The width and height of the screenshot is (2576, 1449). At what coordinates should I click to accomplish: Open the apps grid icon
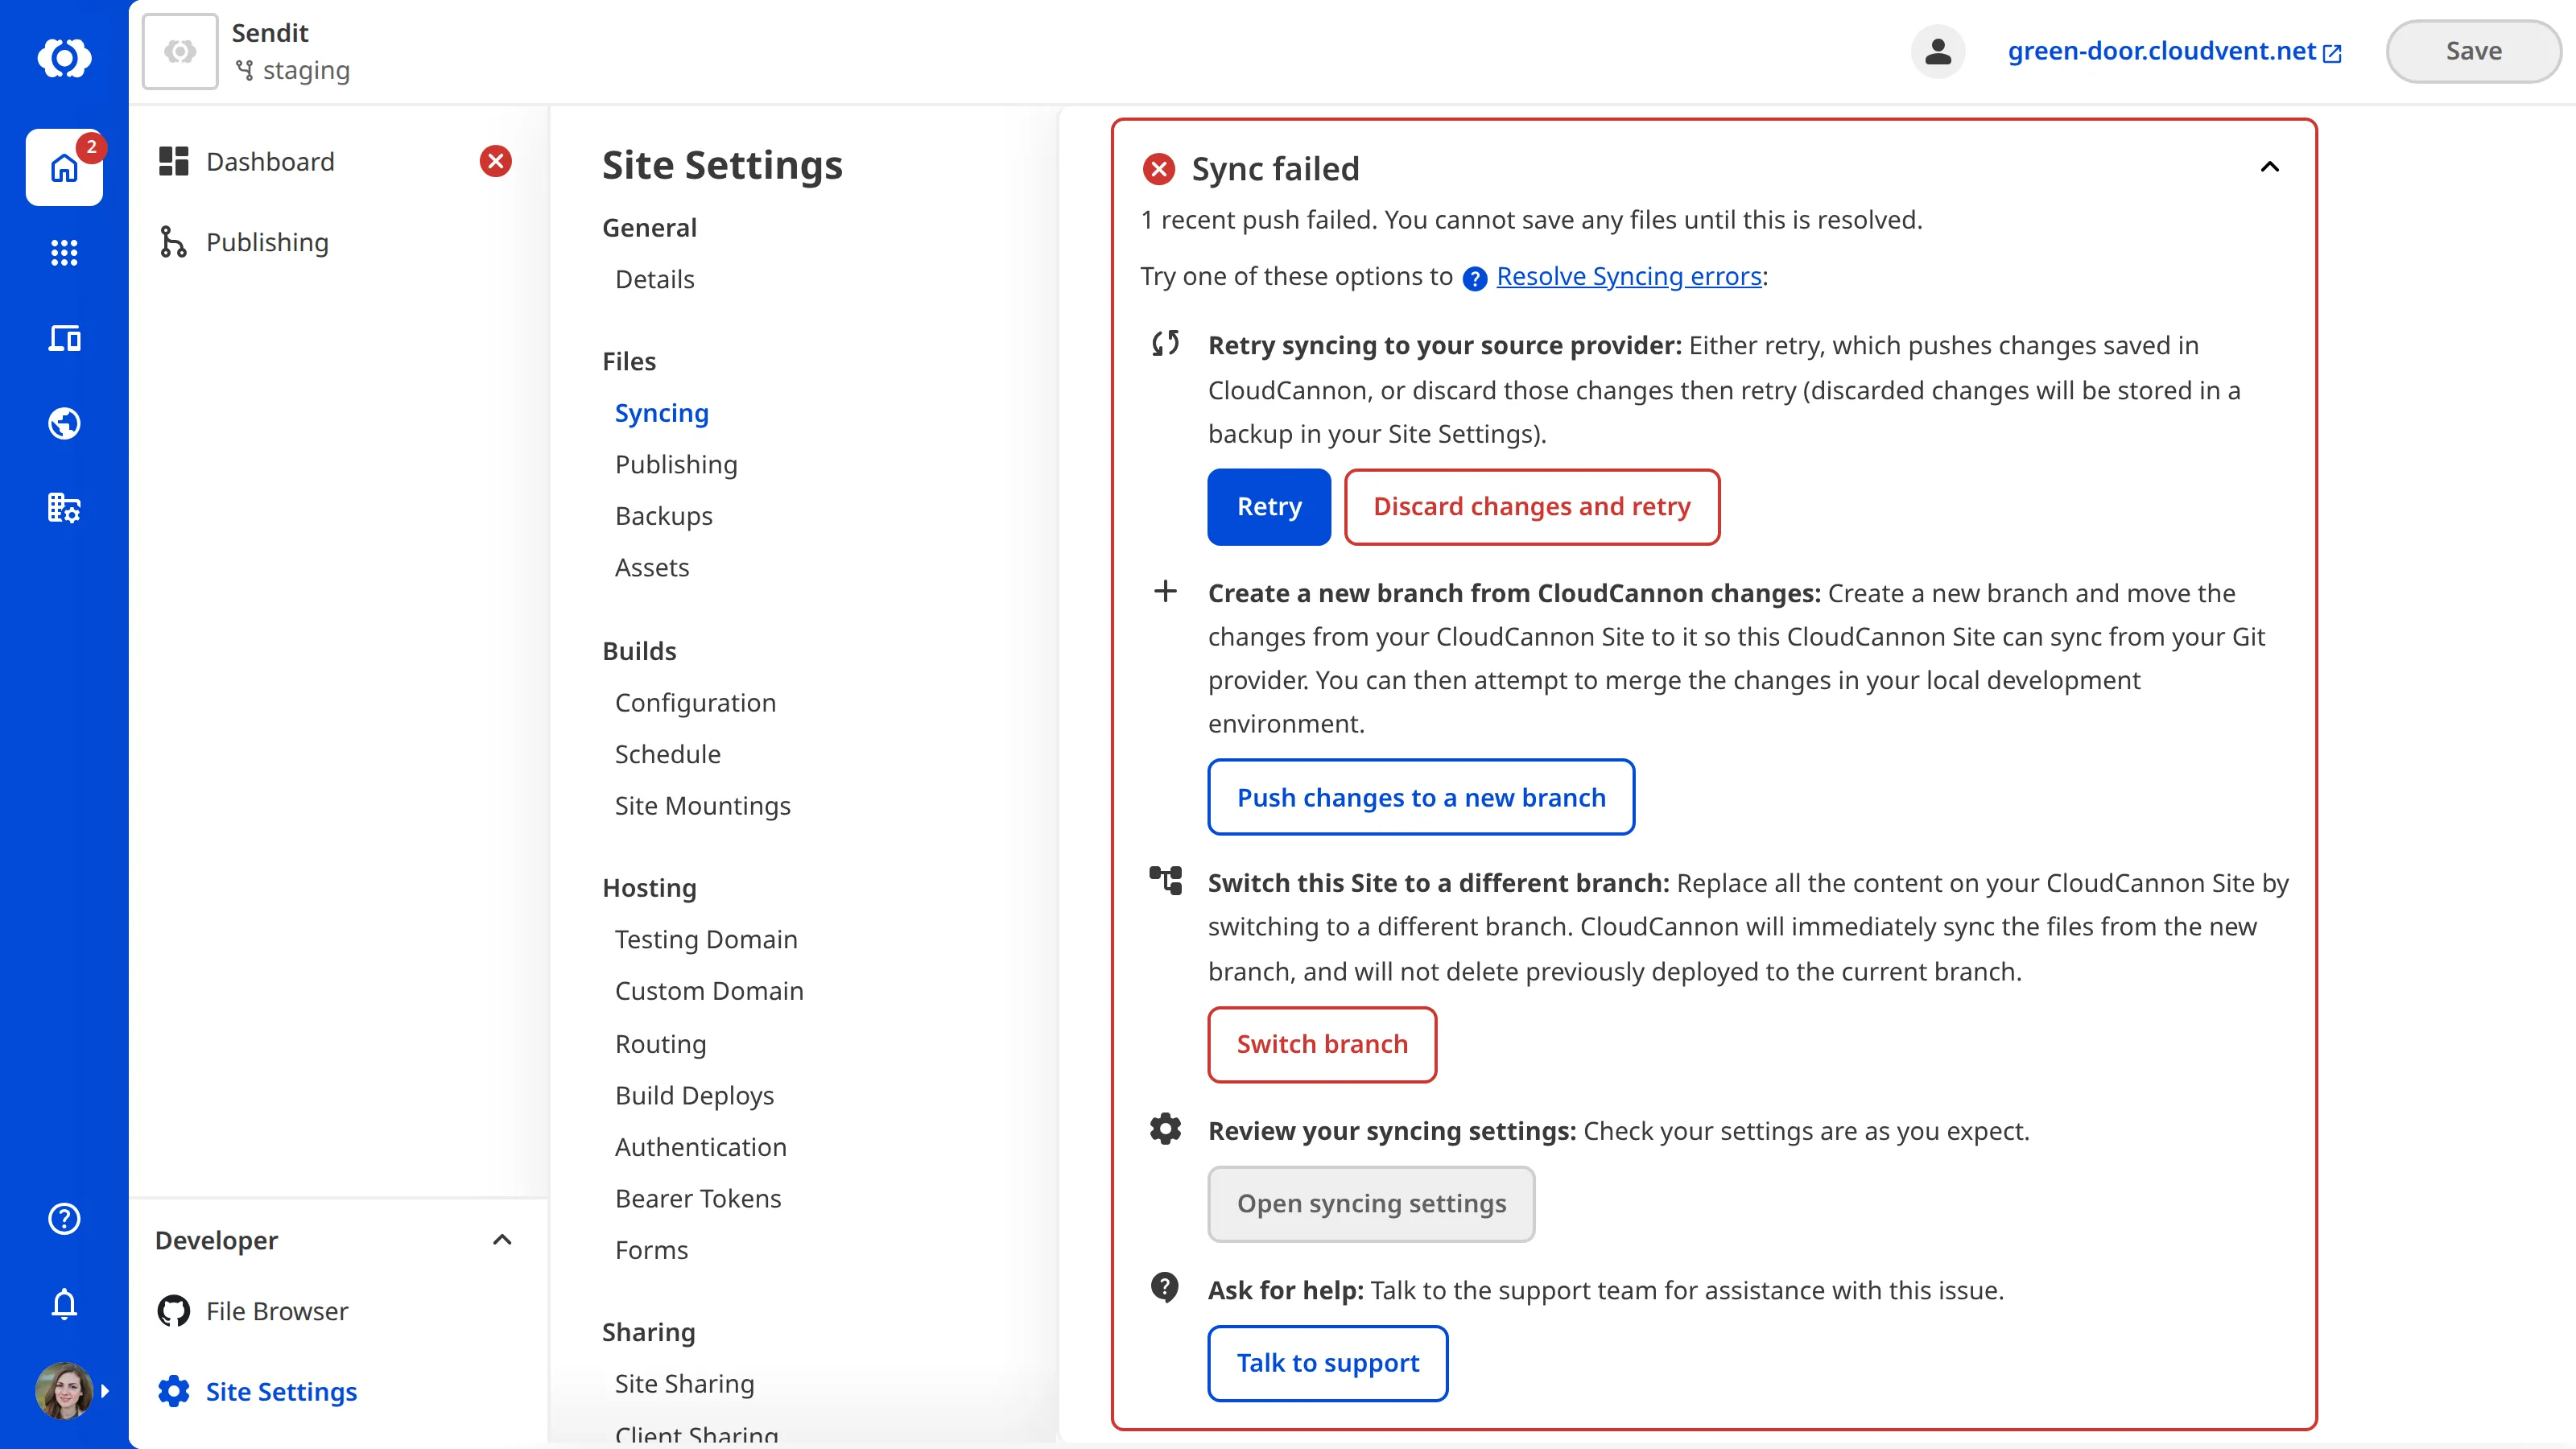[x=64, y=253]
